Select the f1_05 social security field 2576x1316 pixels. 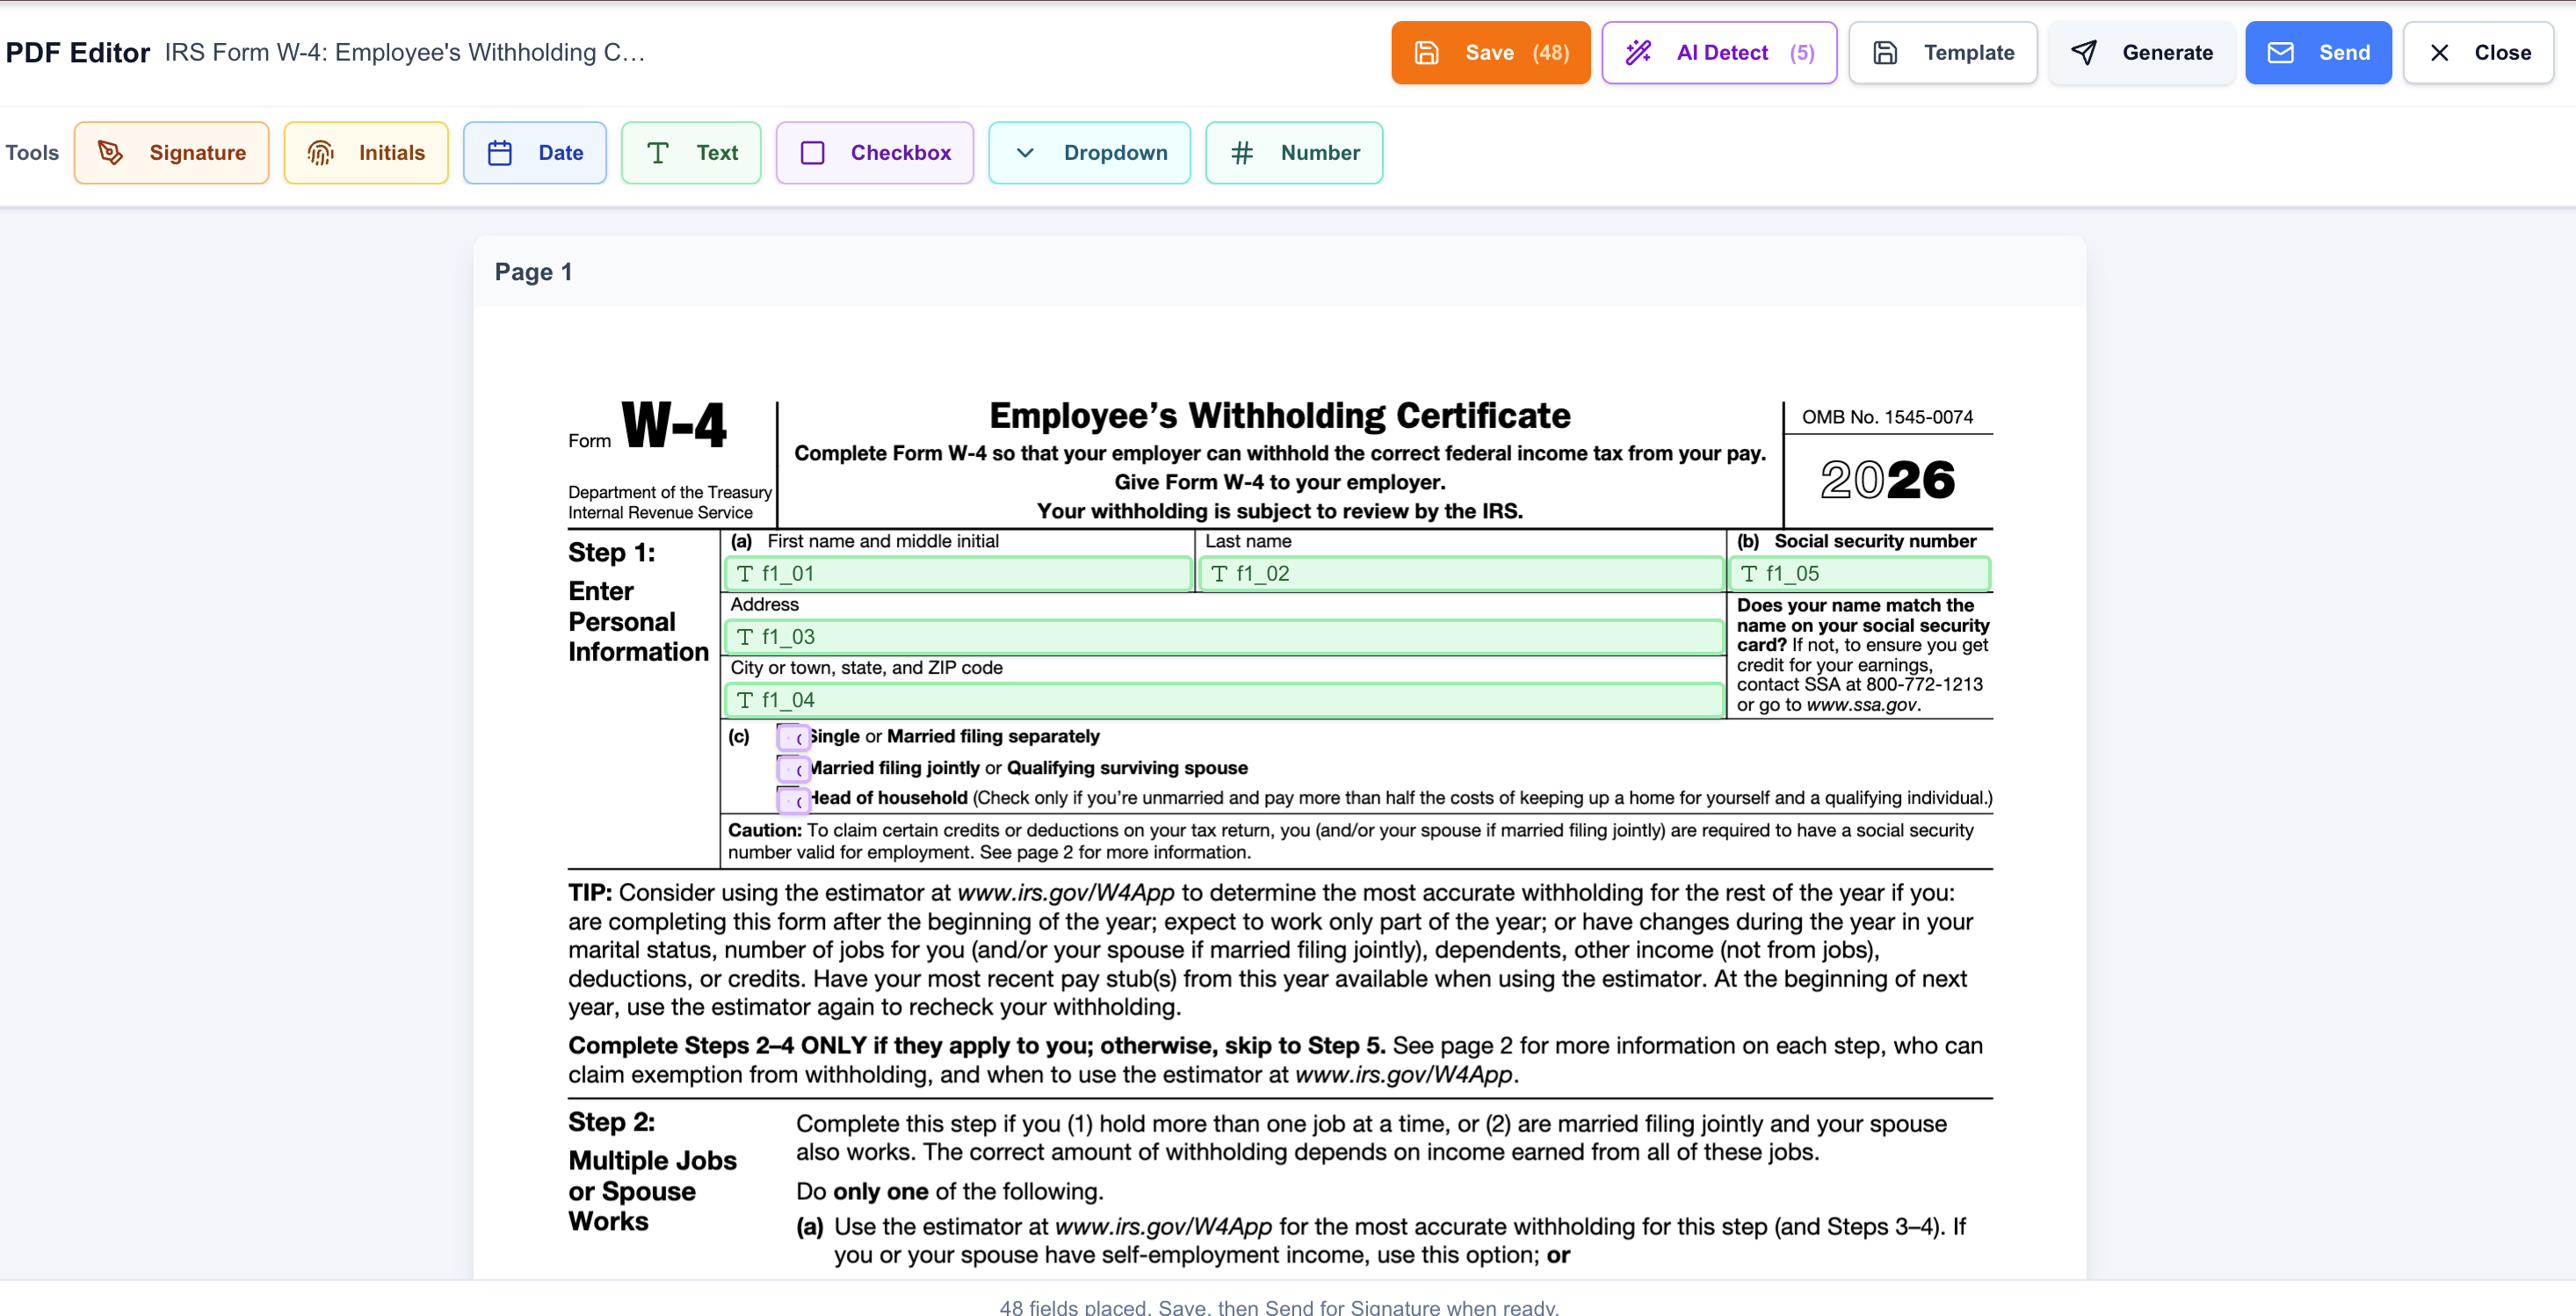point(1859,574)
